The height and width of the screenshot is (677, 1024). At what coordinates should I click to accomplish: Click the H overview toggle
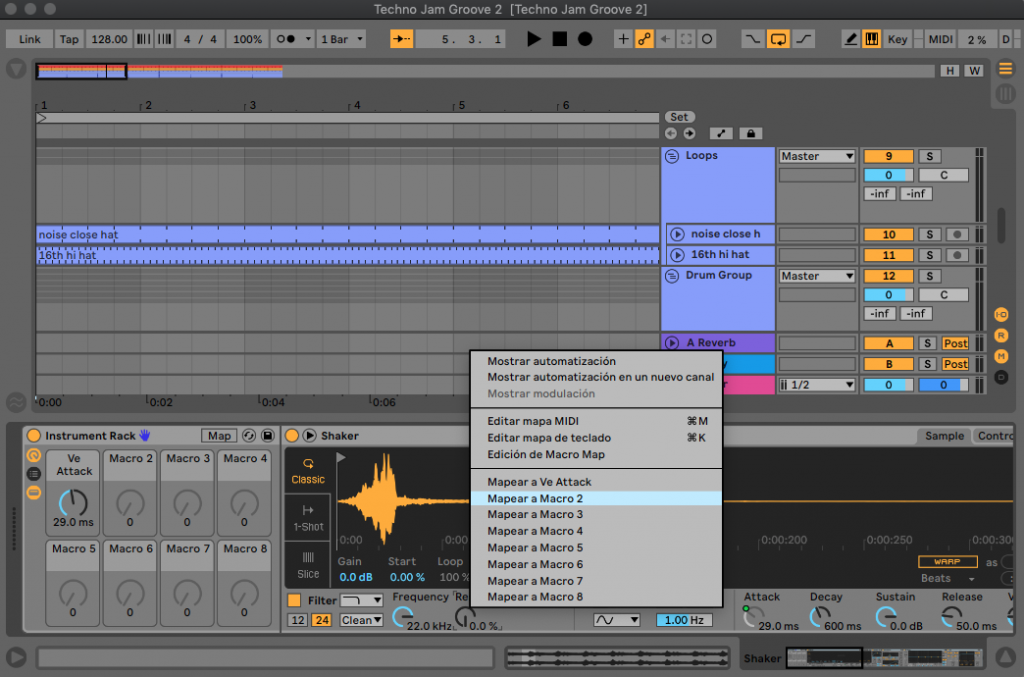[x=950, y=71]
